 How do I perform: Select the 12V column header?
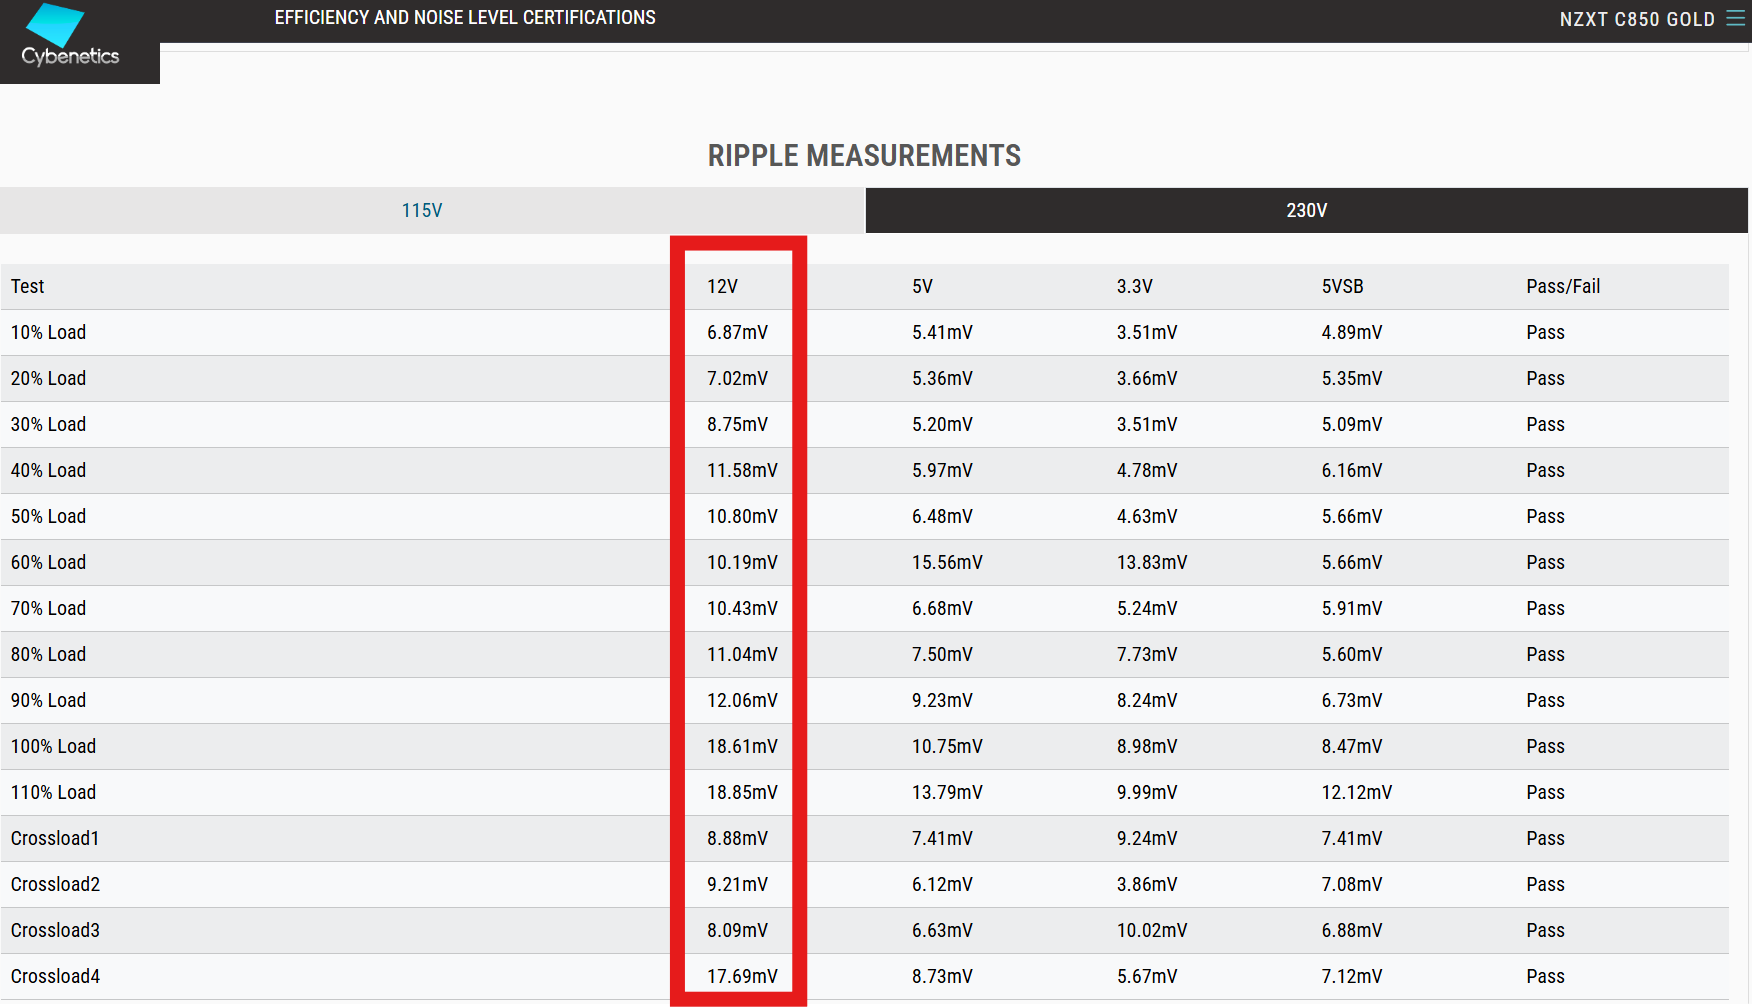click(722, 287)
